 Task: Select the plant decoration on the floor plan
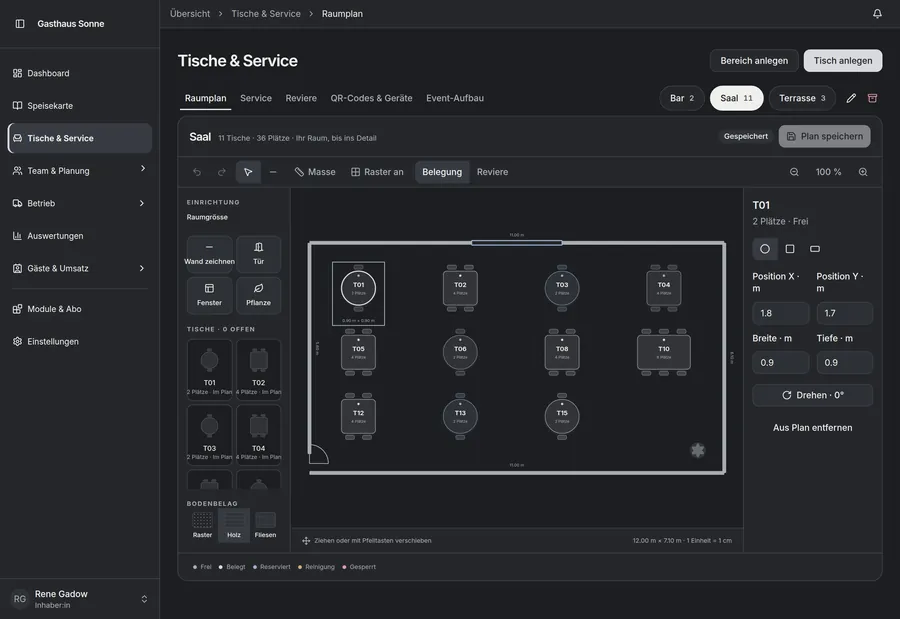click(697, 450)
